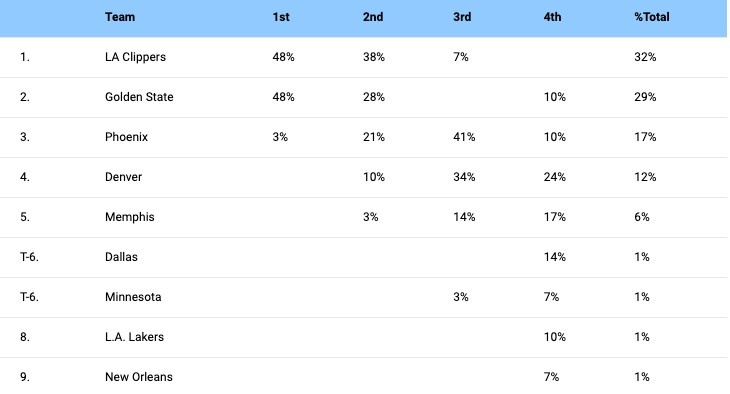Click Denver 24% fourth-place value

tap(554, 177)
